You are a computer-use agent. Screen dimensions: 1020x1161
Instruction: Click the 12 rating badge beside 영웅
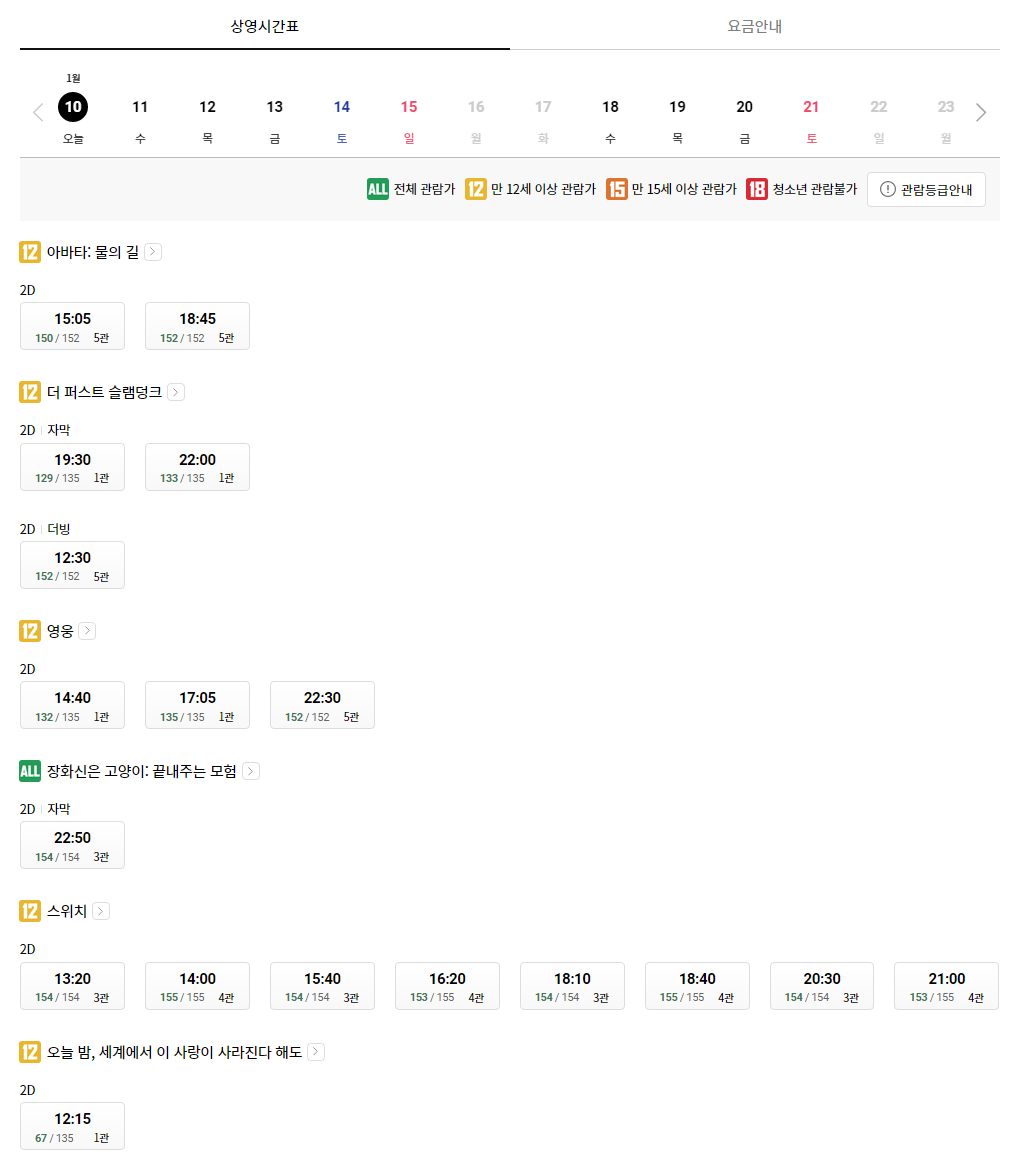(x=30, y=631)
